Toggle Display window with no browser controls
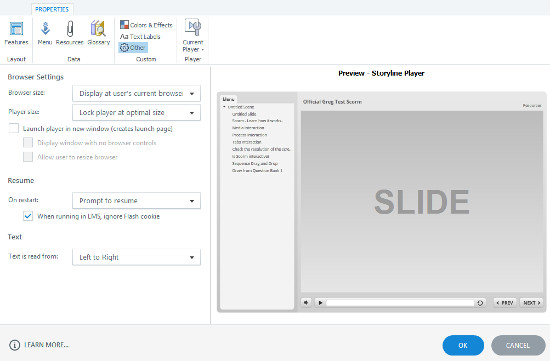The width and height of the screenshot is (550, 361). pyautogui.click(x=28, y=143)
